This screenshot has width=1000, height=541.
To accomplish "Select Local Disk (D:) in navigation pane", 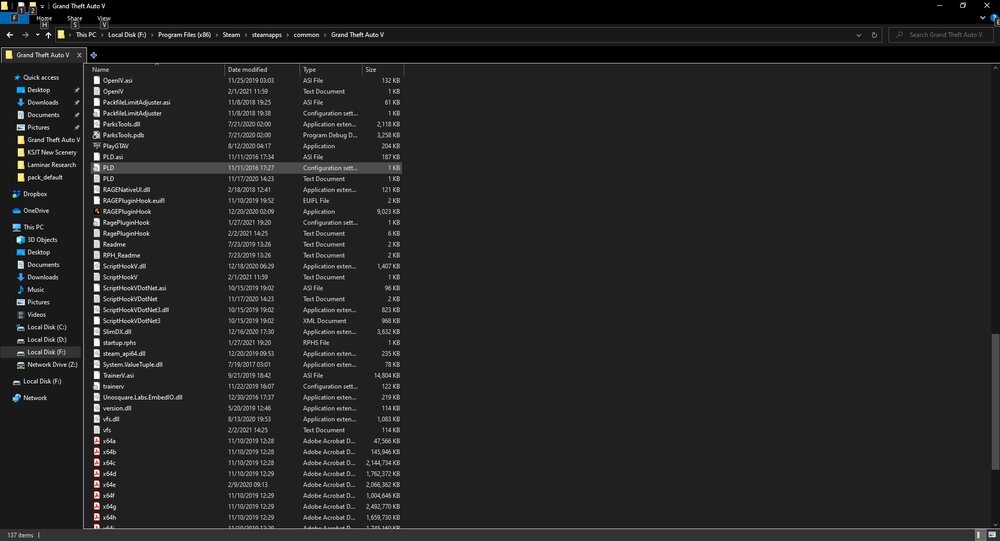I will [x=47, y=339].
